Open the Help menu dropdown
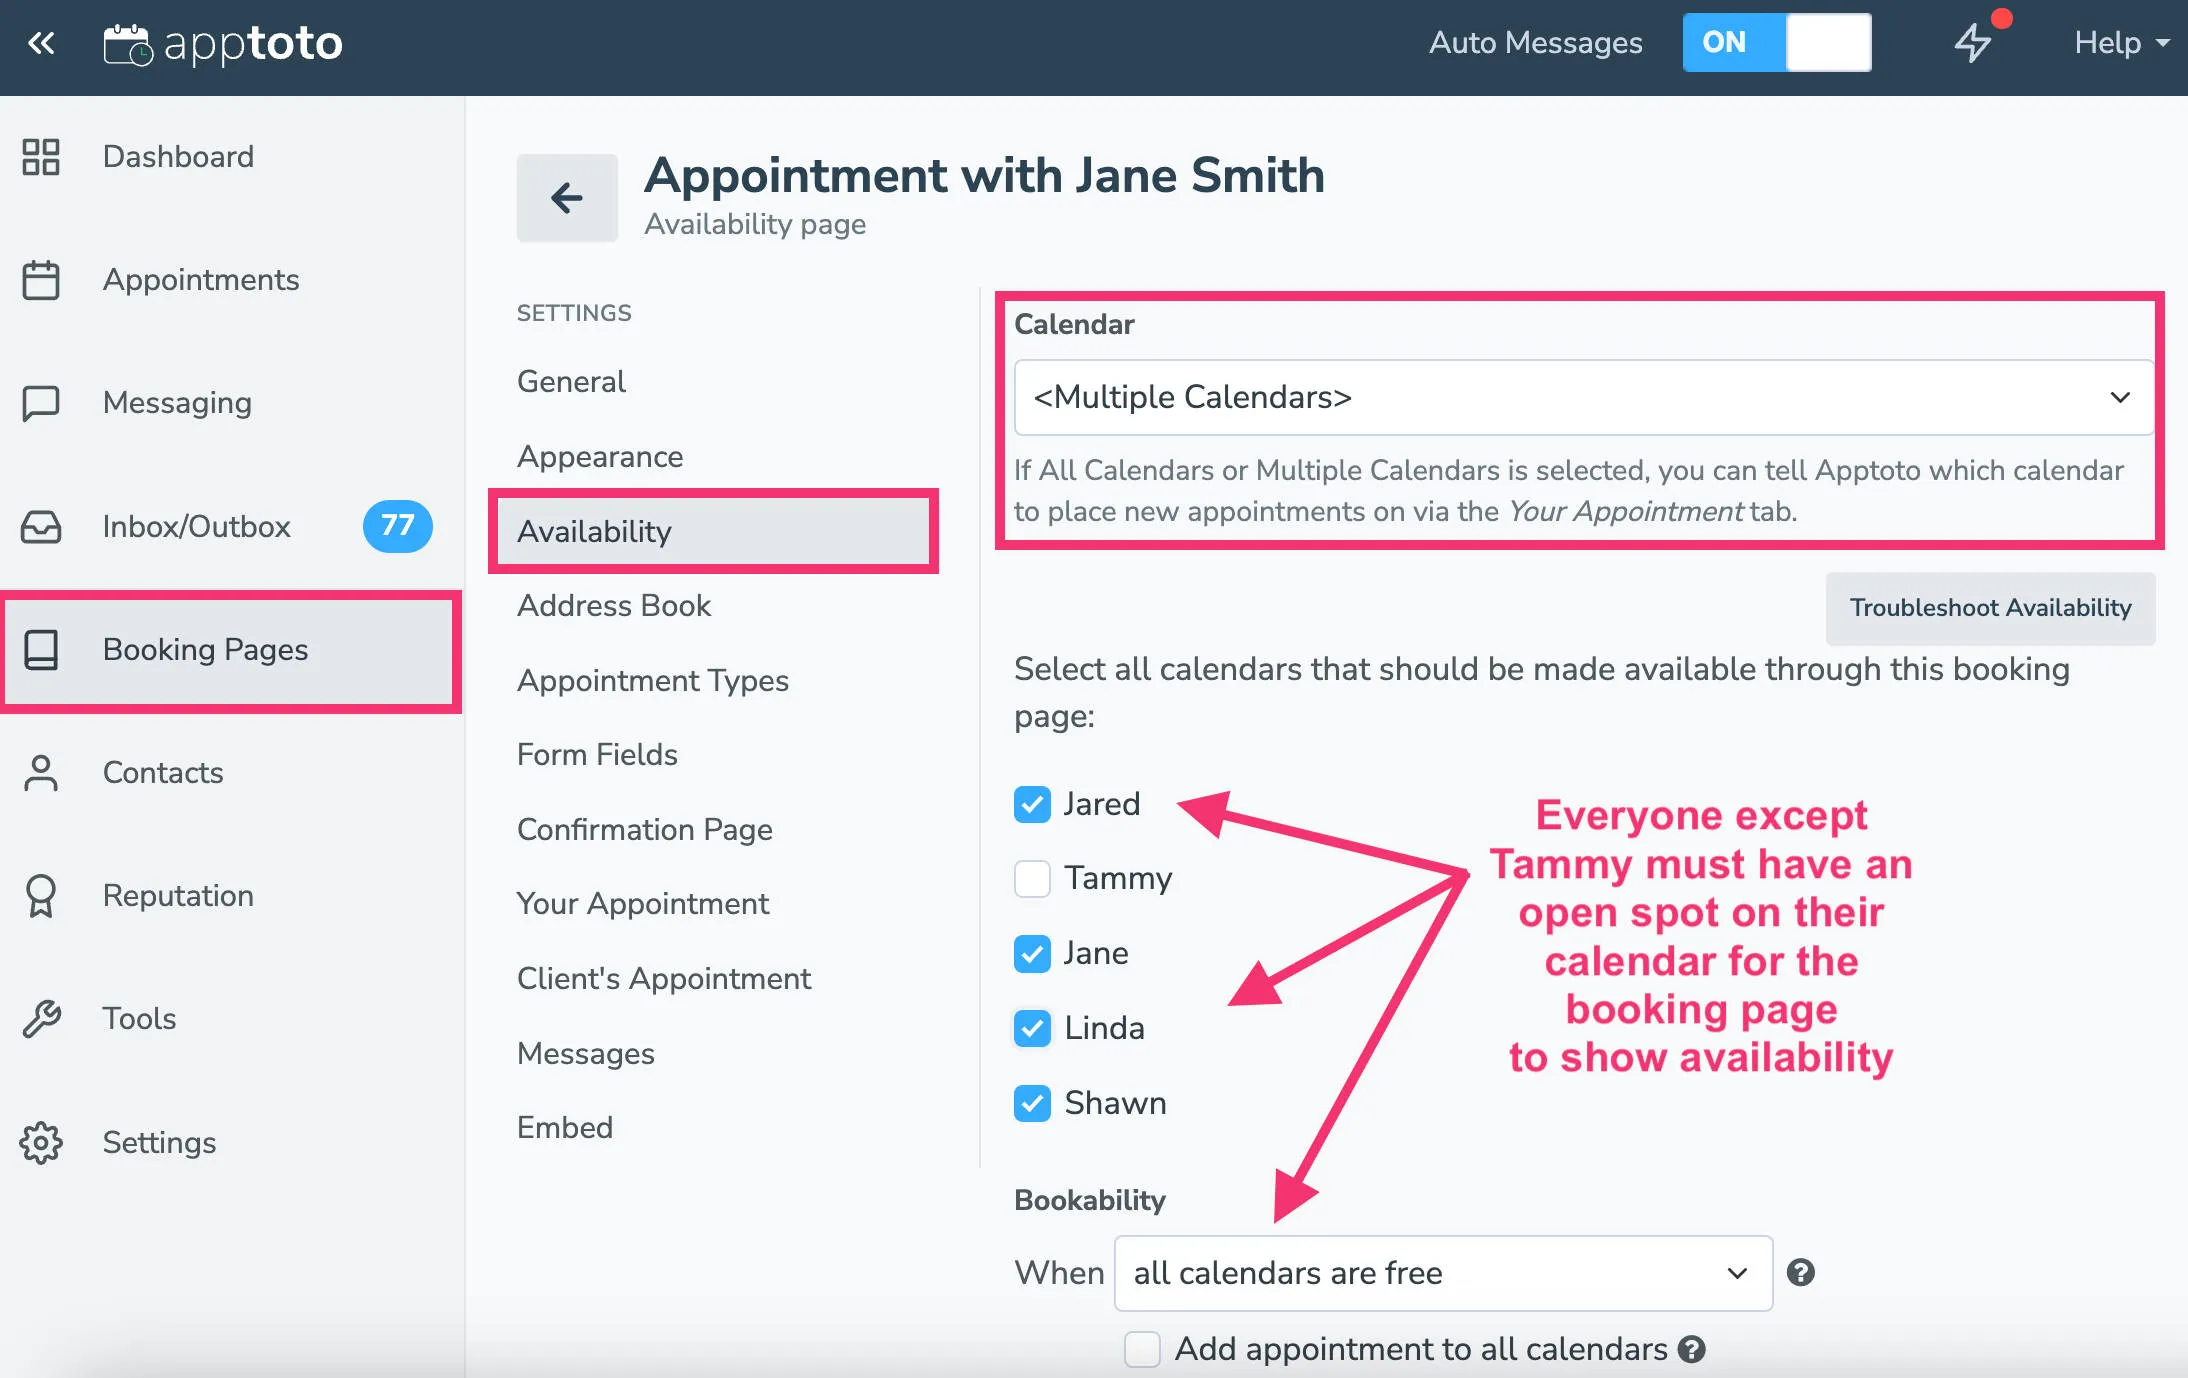 [x=2116, y=42]
